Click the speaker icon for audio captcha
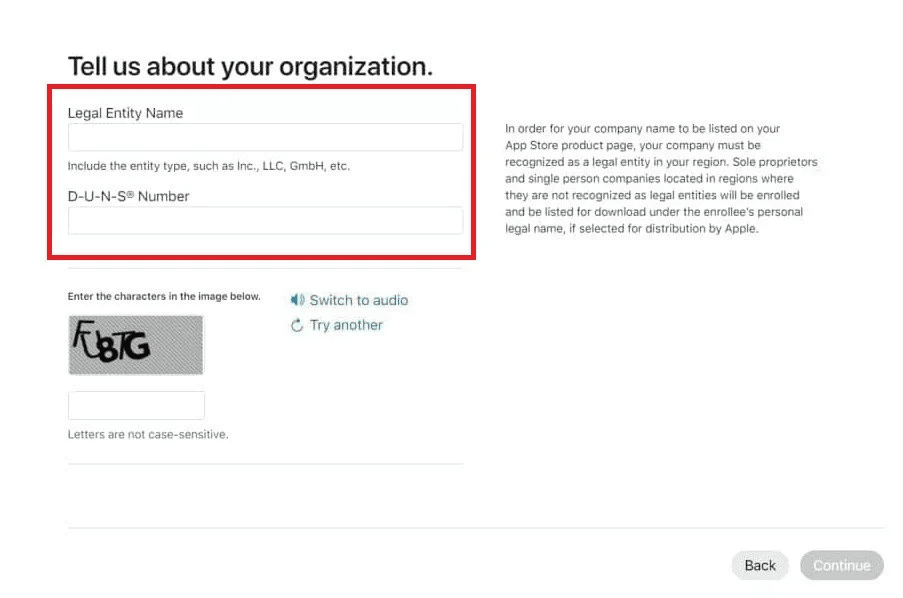 (x=297, y=300)
